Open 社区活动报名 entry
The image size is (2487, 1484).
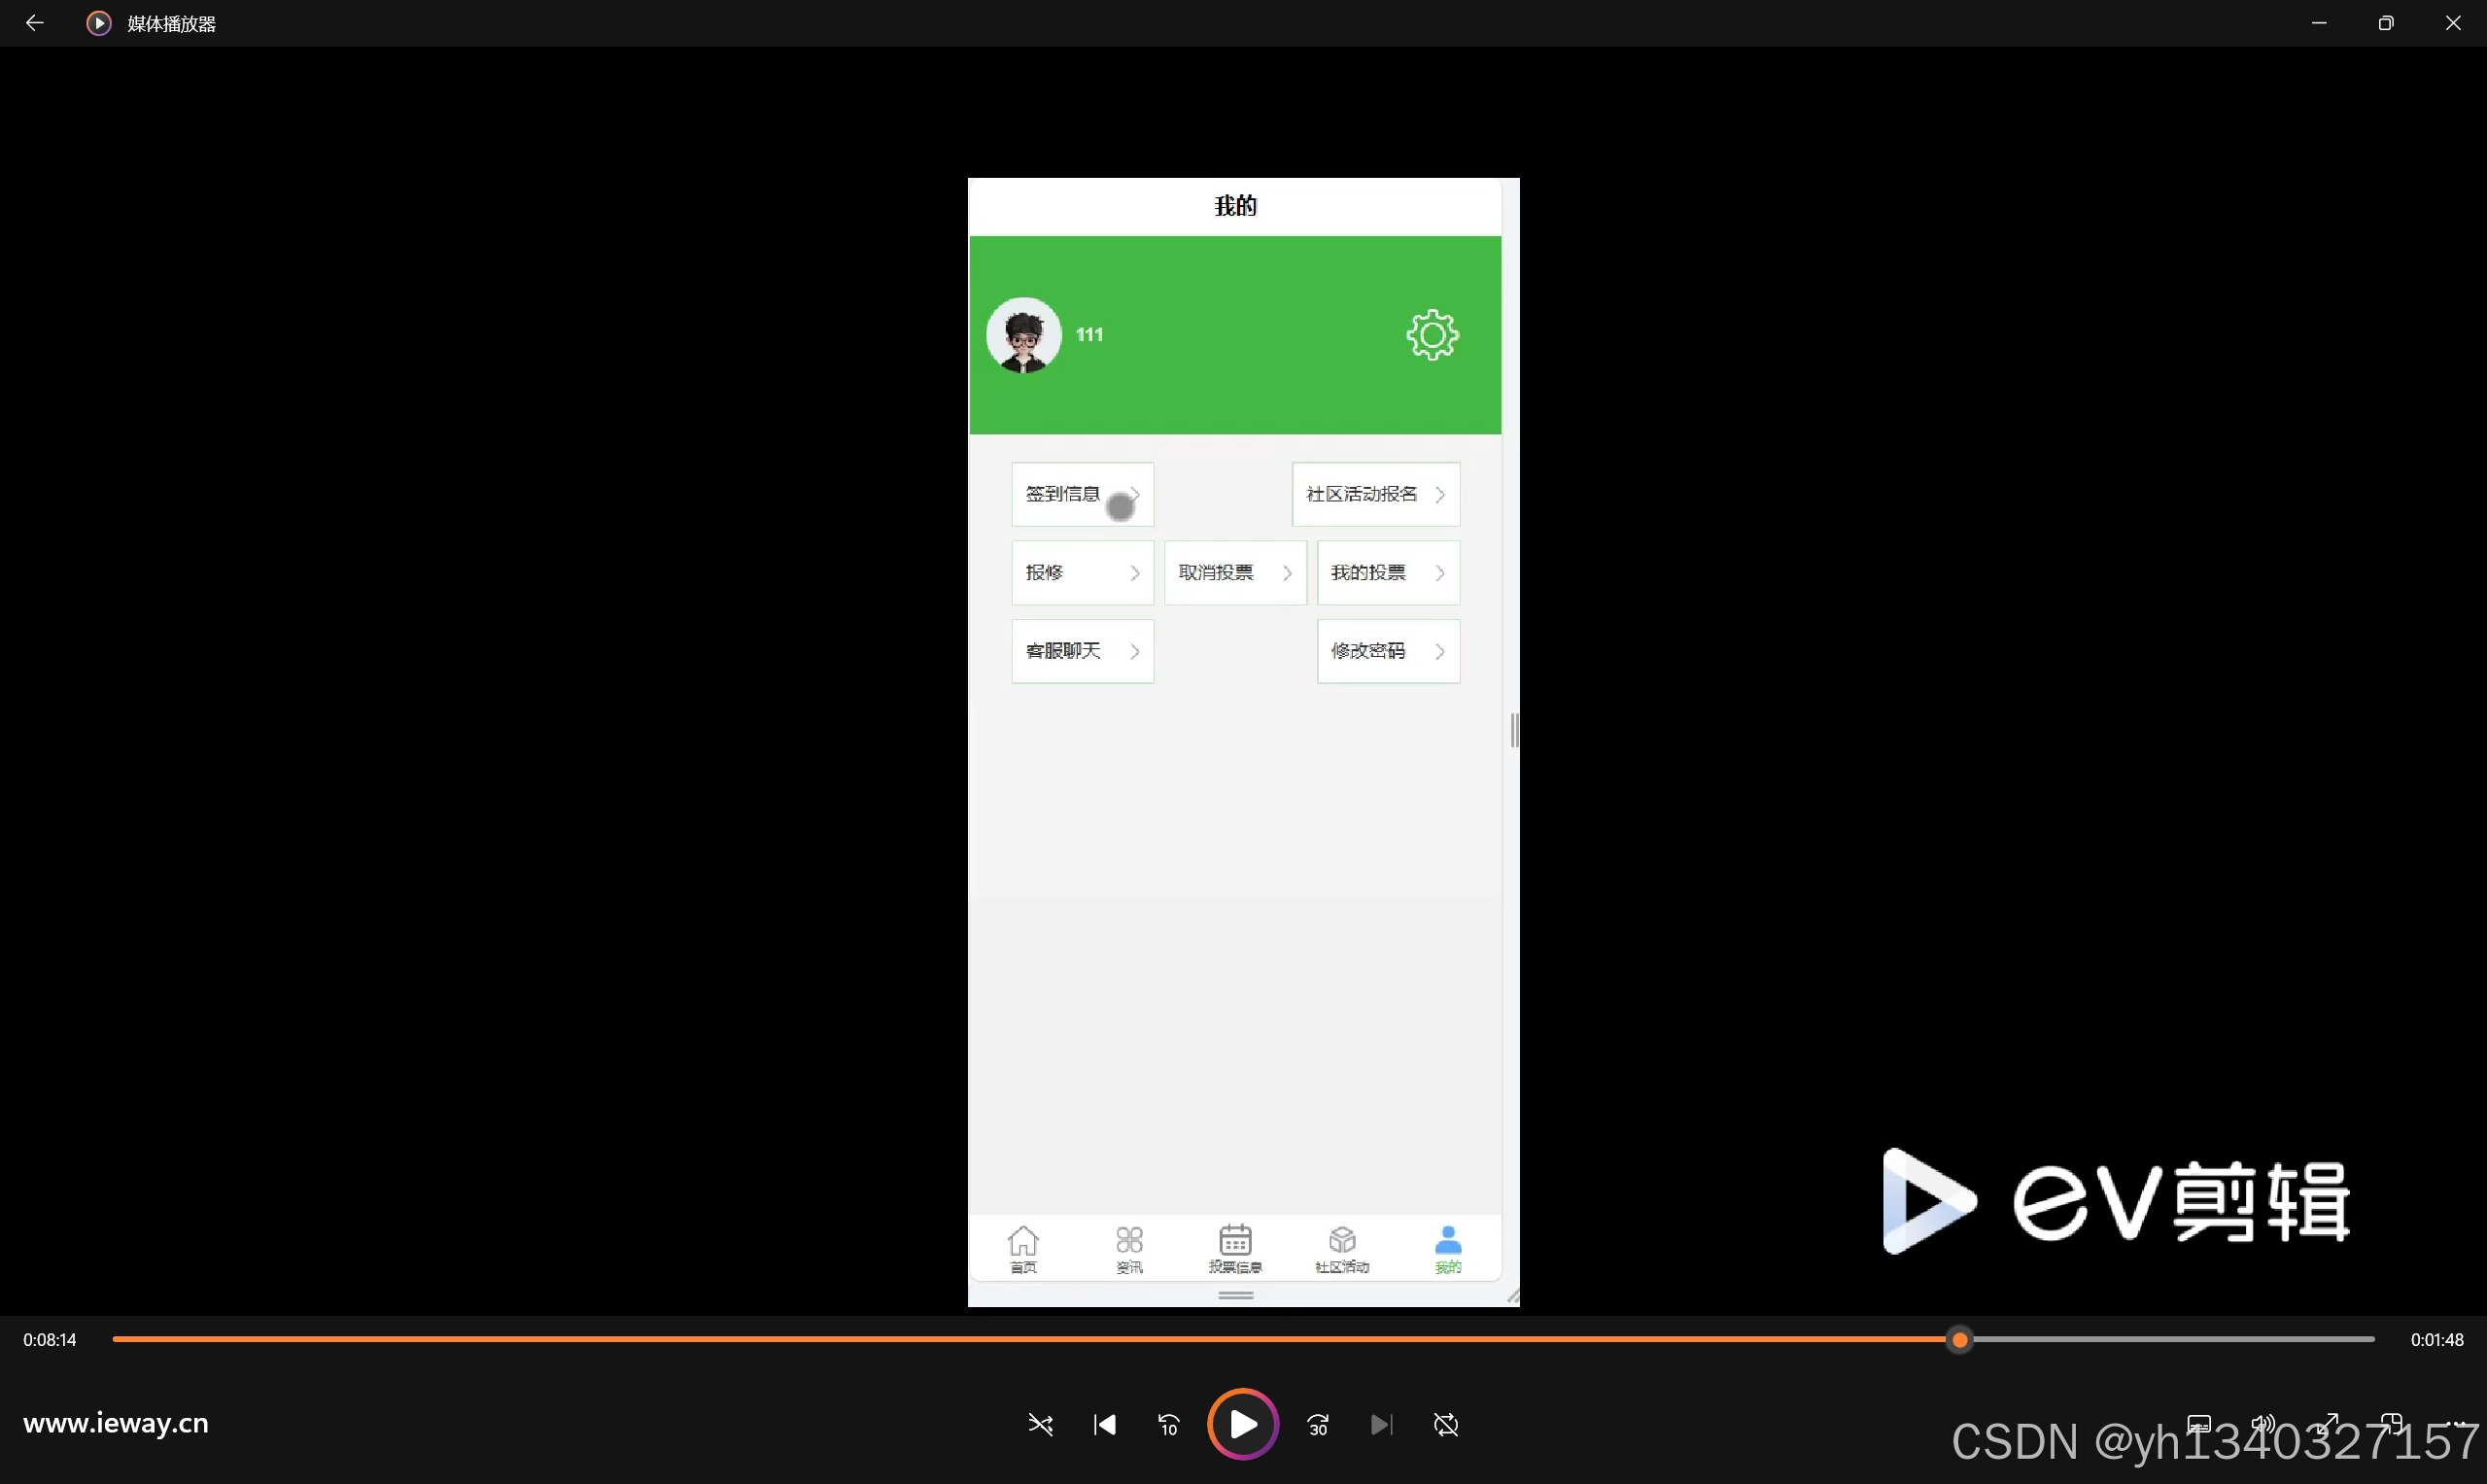coord(1375,494)
